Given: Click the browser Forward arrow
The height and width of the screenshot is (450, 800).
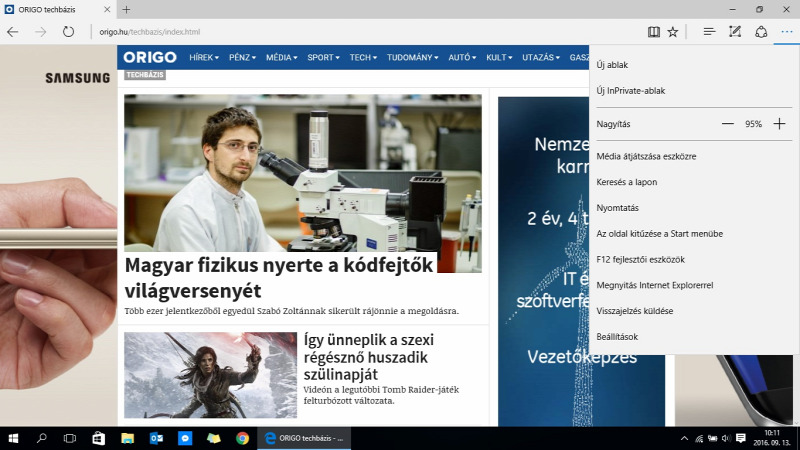Looking at the screenshot, I should click(40, 32).
